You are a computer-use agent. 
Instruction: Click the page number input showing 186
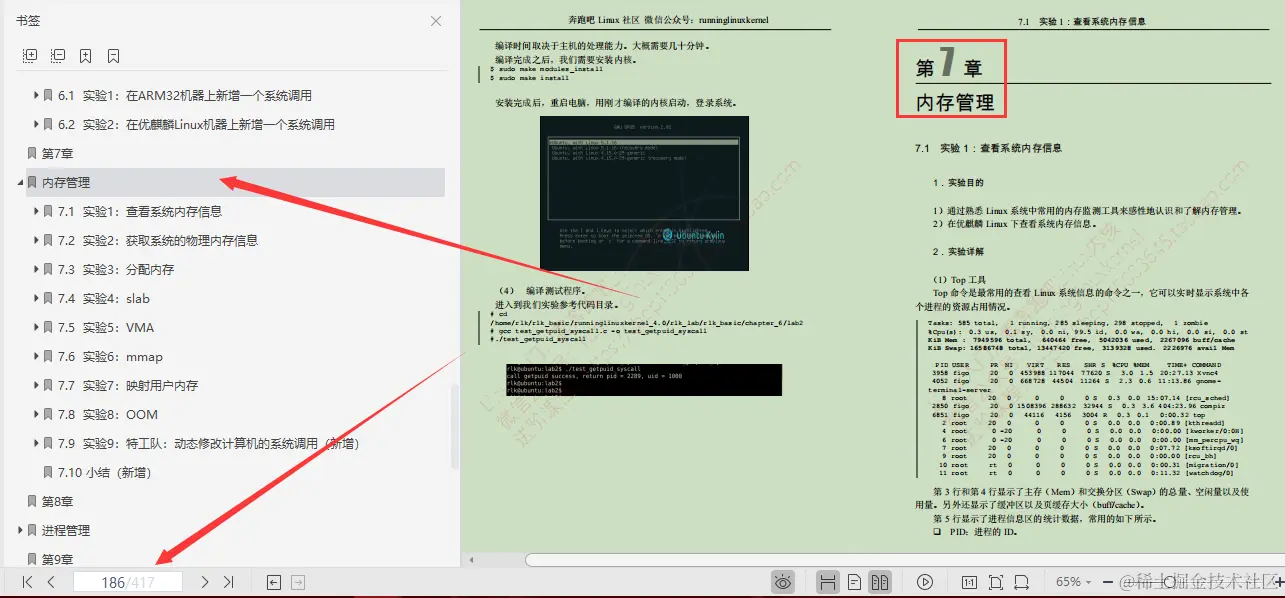(128, 581)
